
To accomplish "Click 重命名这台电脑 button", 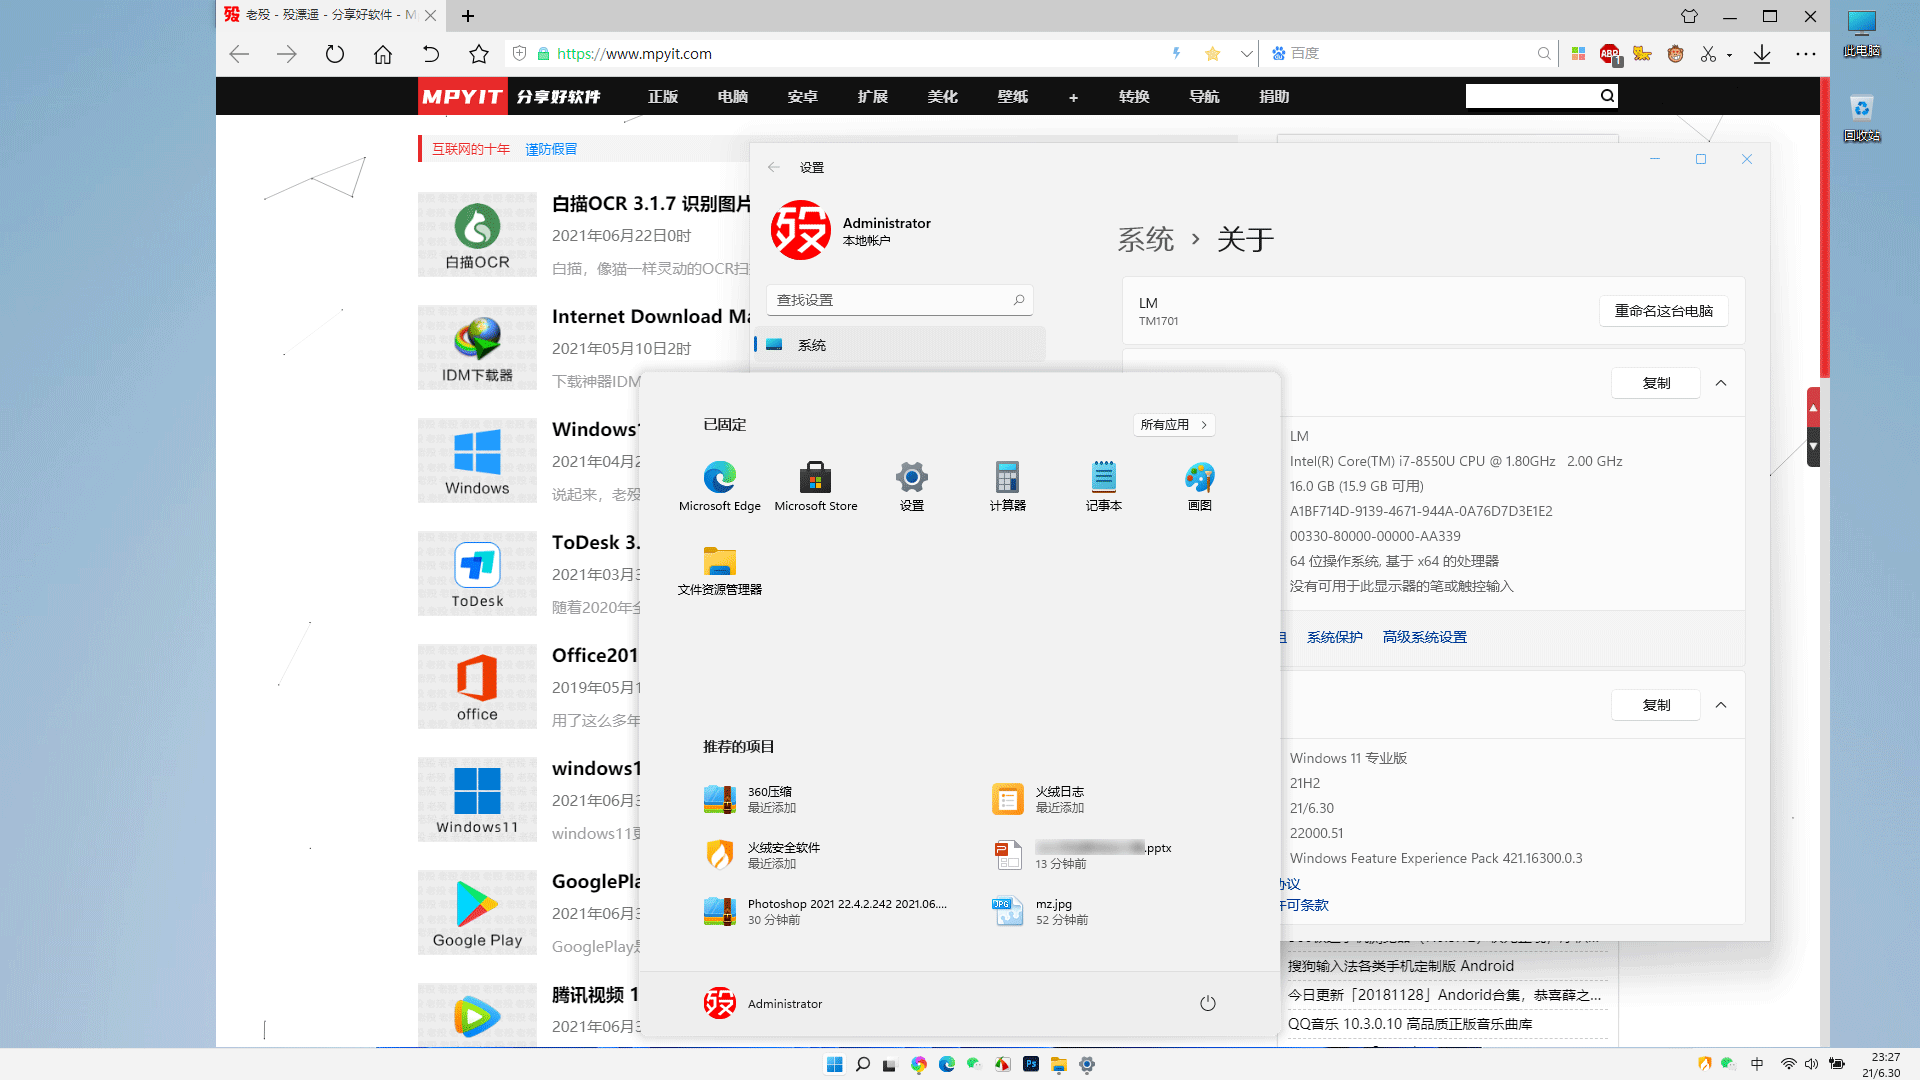I will [1663, 310].
